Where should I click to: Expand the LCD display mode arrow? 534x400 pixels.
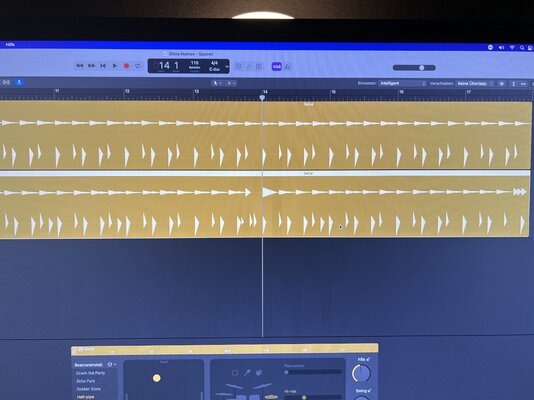click(227, 67)
